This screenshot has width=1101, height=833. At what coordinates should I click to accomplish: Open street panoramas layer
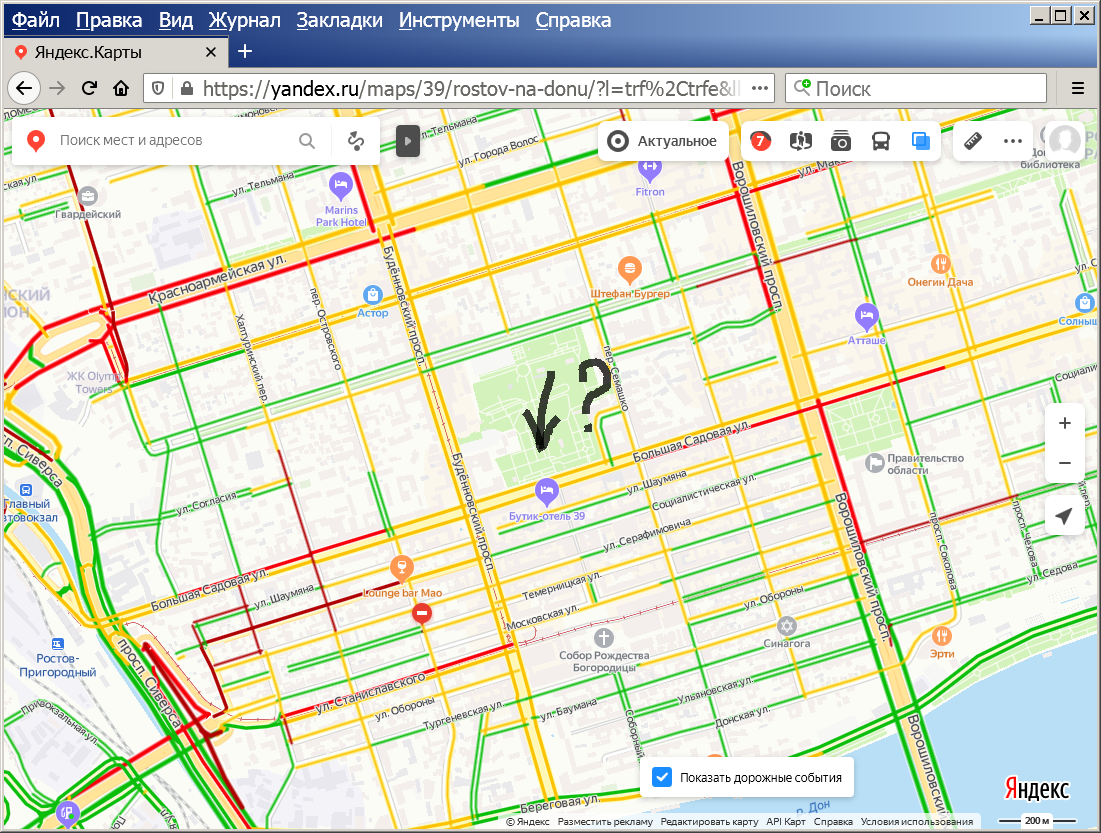800,141
